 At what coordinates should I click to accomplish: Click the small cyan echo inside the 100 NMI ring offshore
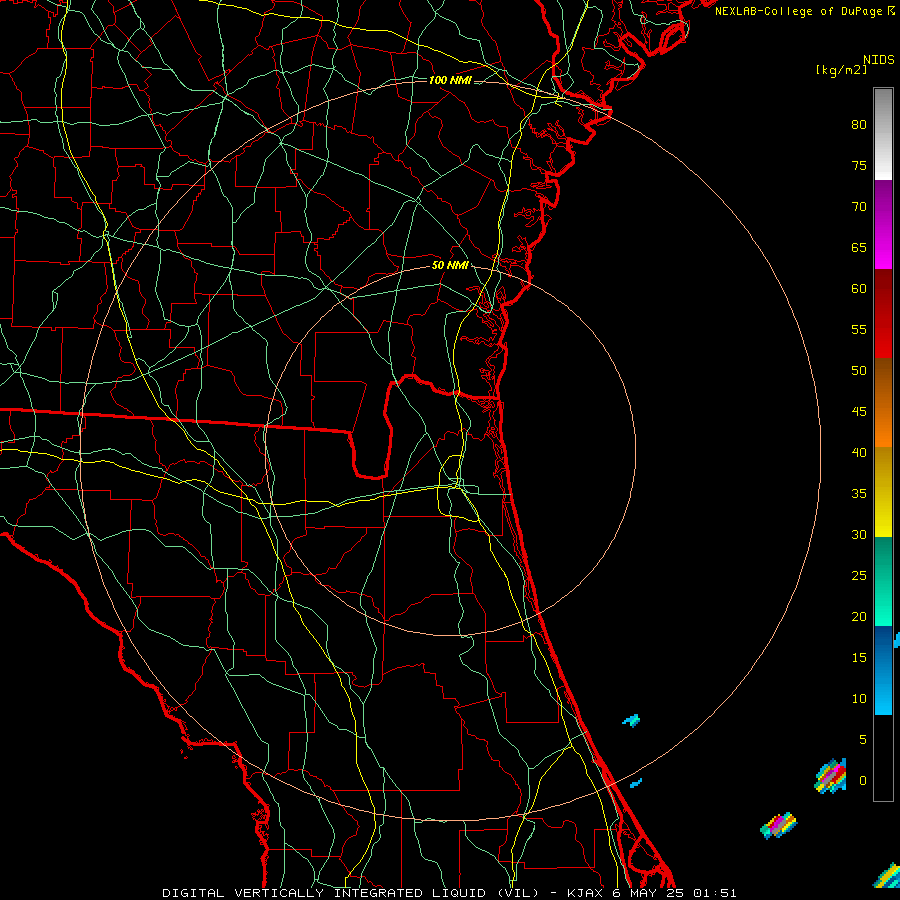[631, 720]
